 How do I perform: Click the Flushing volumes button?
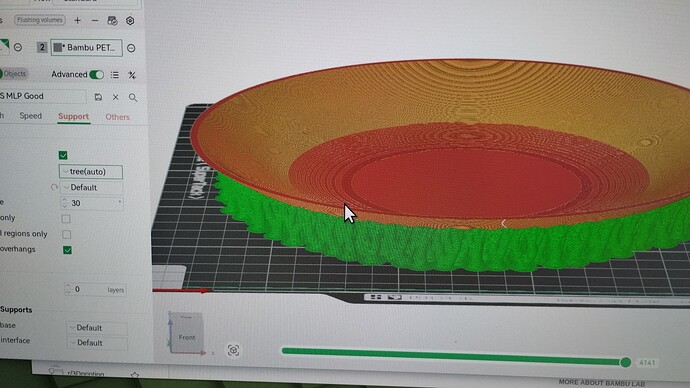click(40, 20)
